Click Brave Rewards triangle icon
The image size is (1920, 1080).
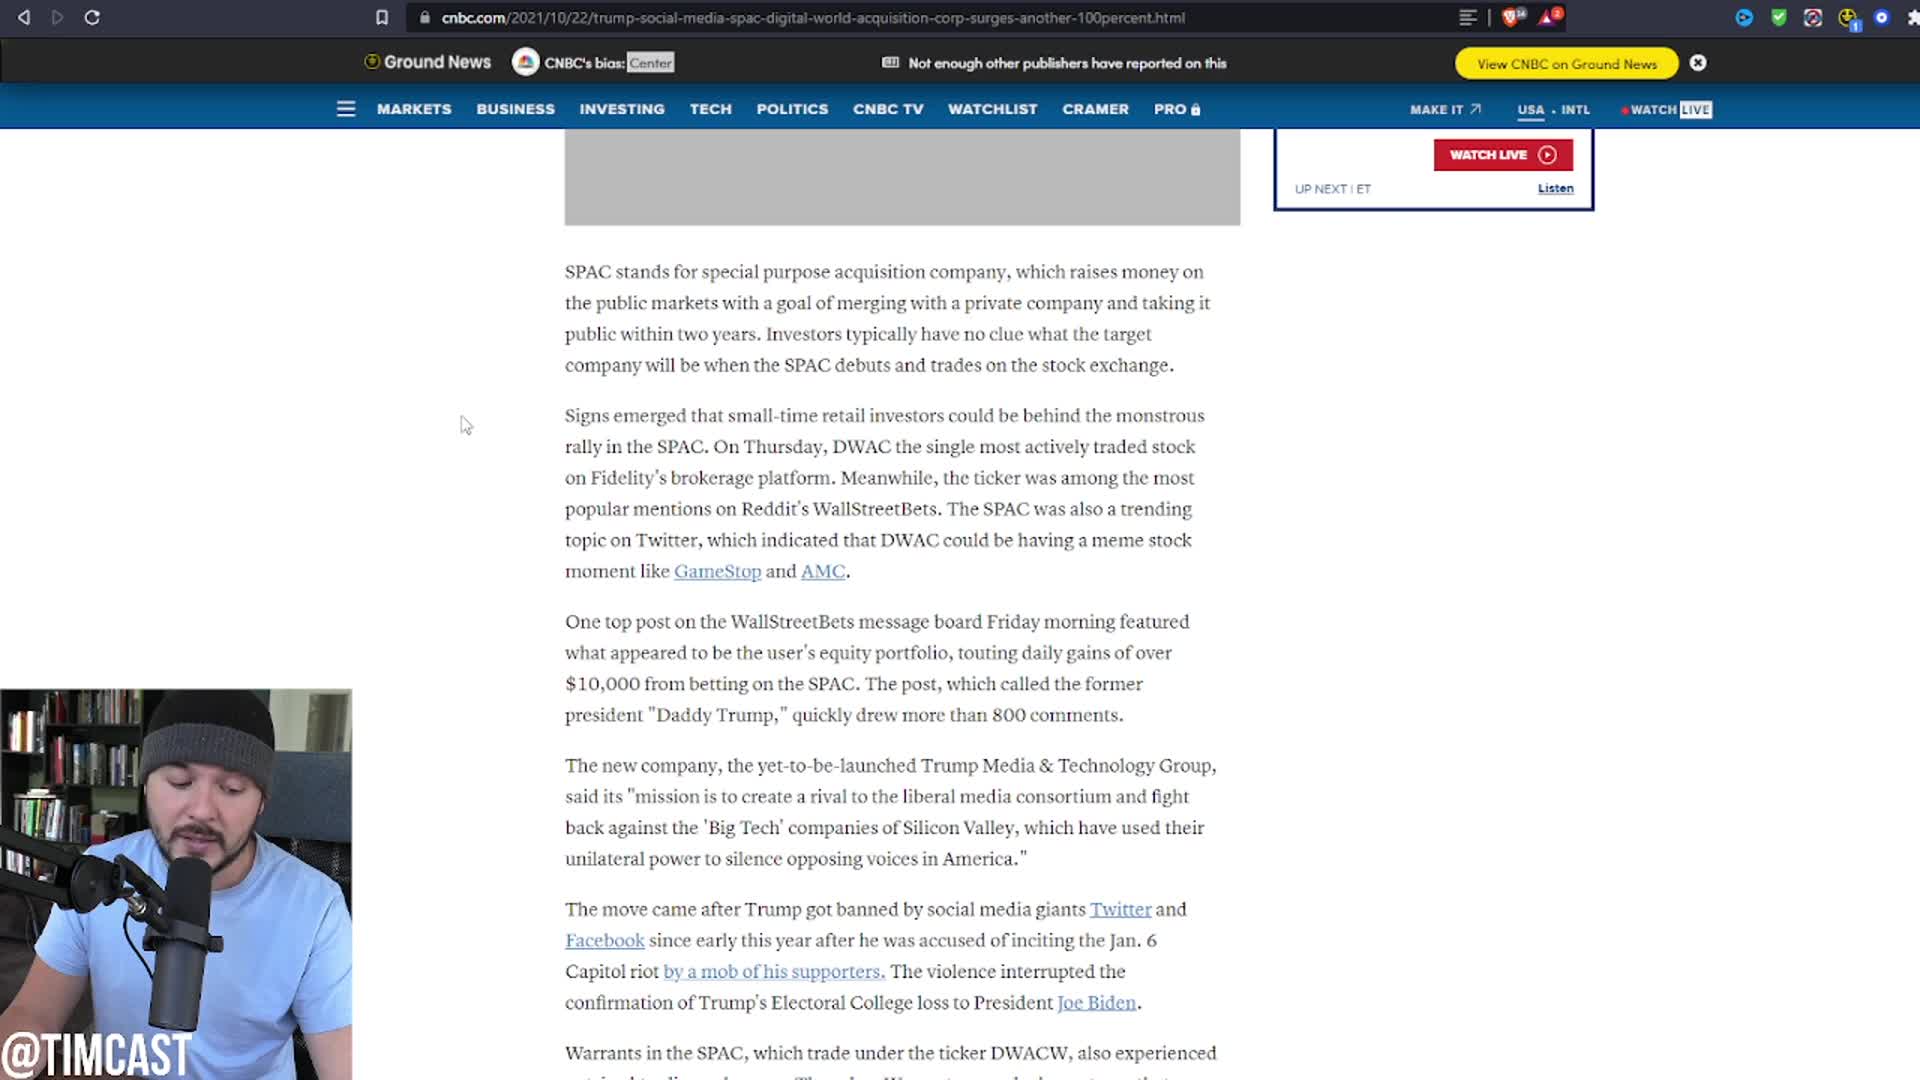1548,17
